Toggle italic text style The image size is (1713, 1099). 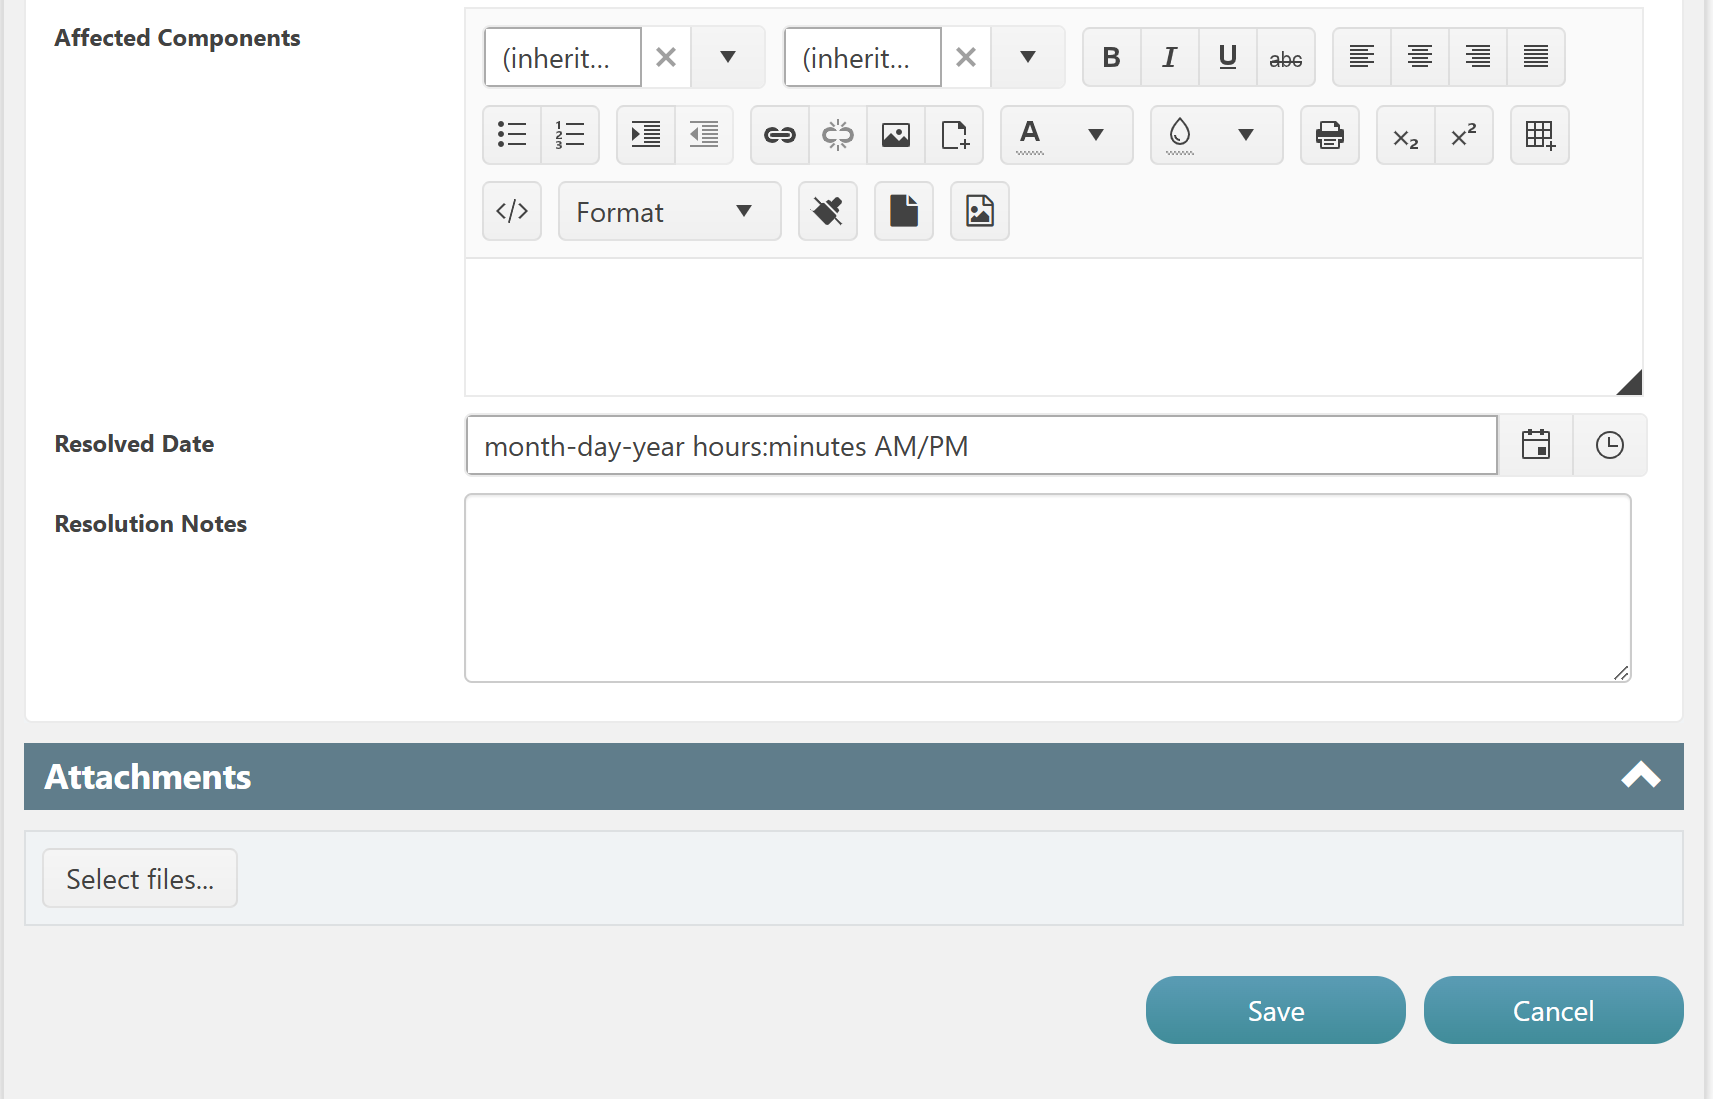tap(1169, 58)
